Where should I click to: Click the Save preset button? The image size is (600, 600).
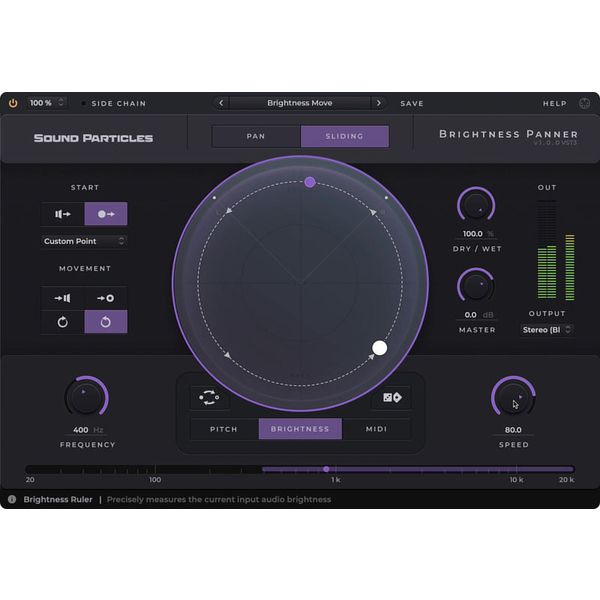coord(412,103)
